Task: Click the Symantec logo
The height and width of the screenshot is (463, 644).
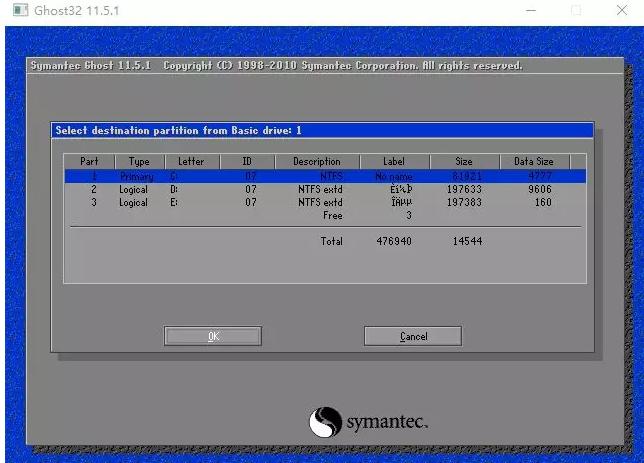Action: (x=368, y=422)
